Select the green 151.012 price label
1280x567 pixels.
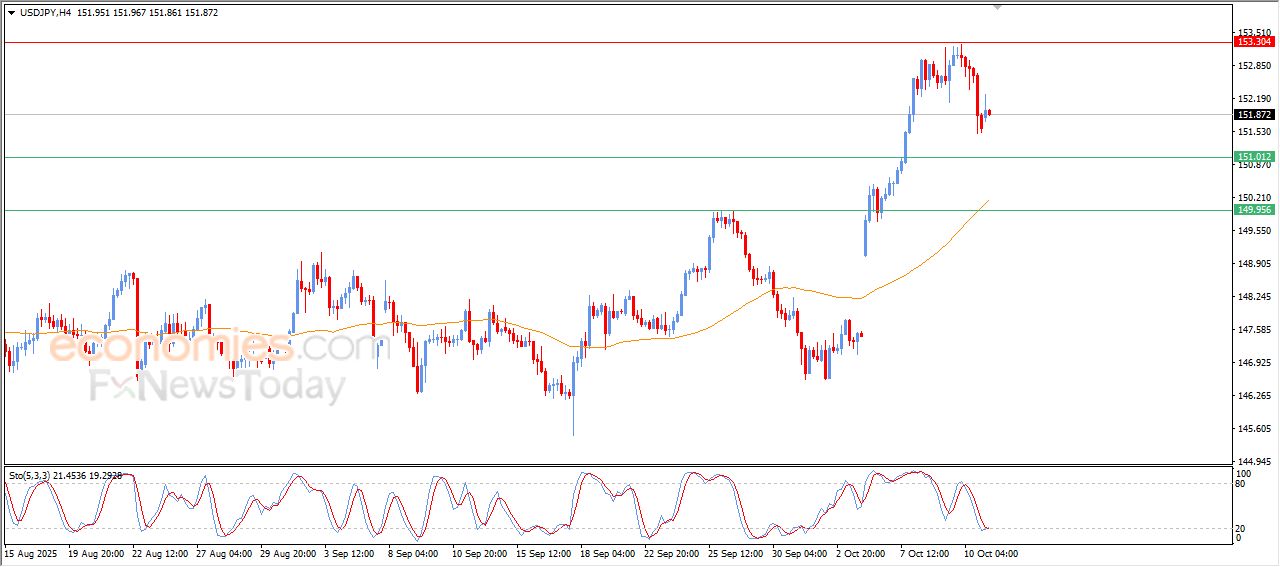[1254, 157]
